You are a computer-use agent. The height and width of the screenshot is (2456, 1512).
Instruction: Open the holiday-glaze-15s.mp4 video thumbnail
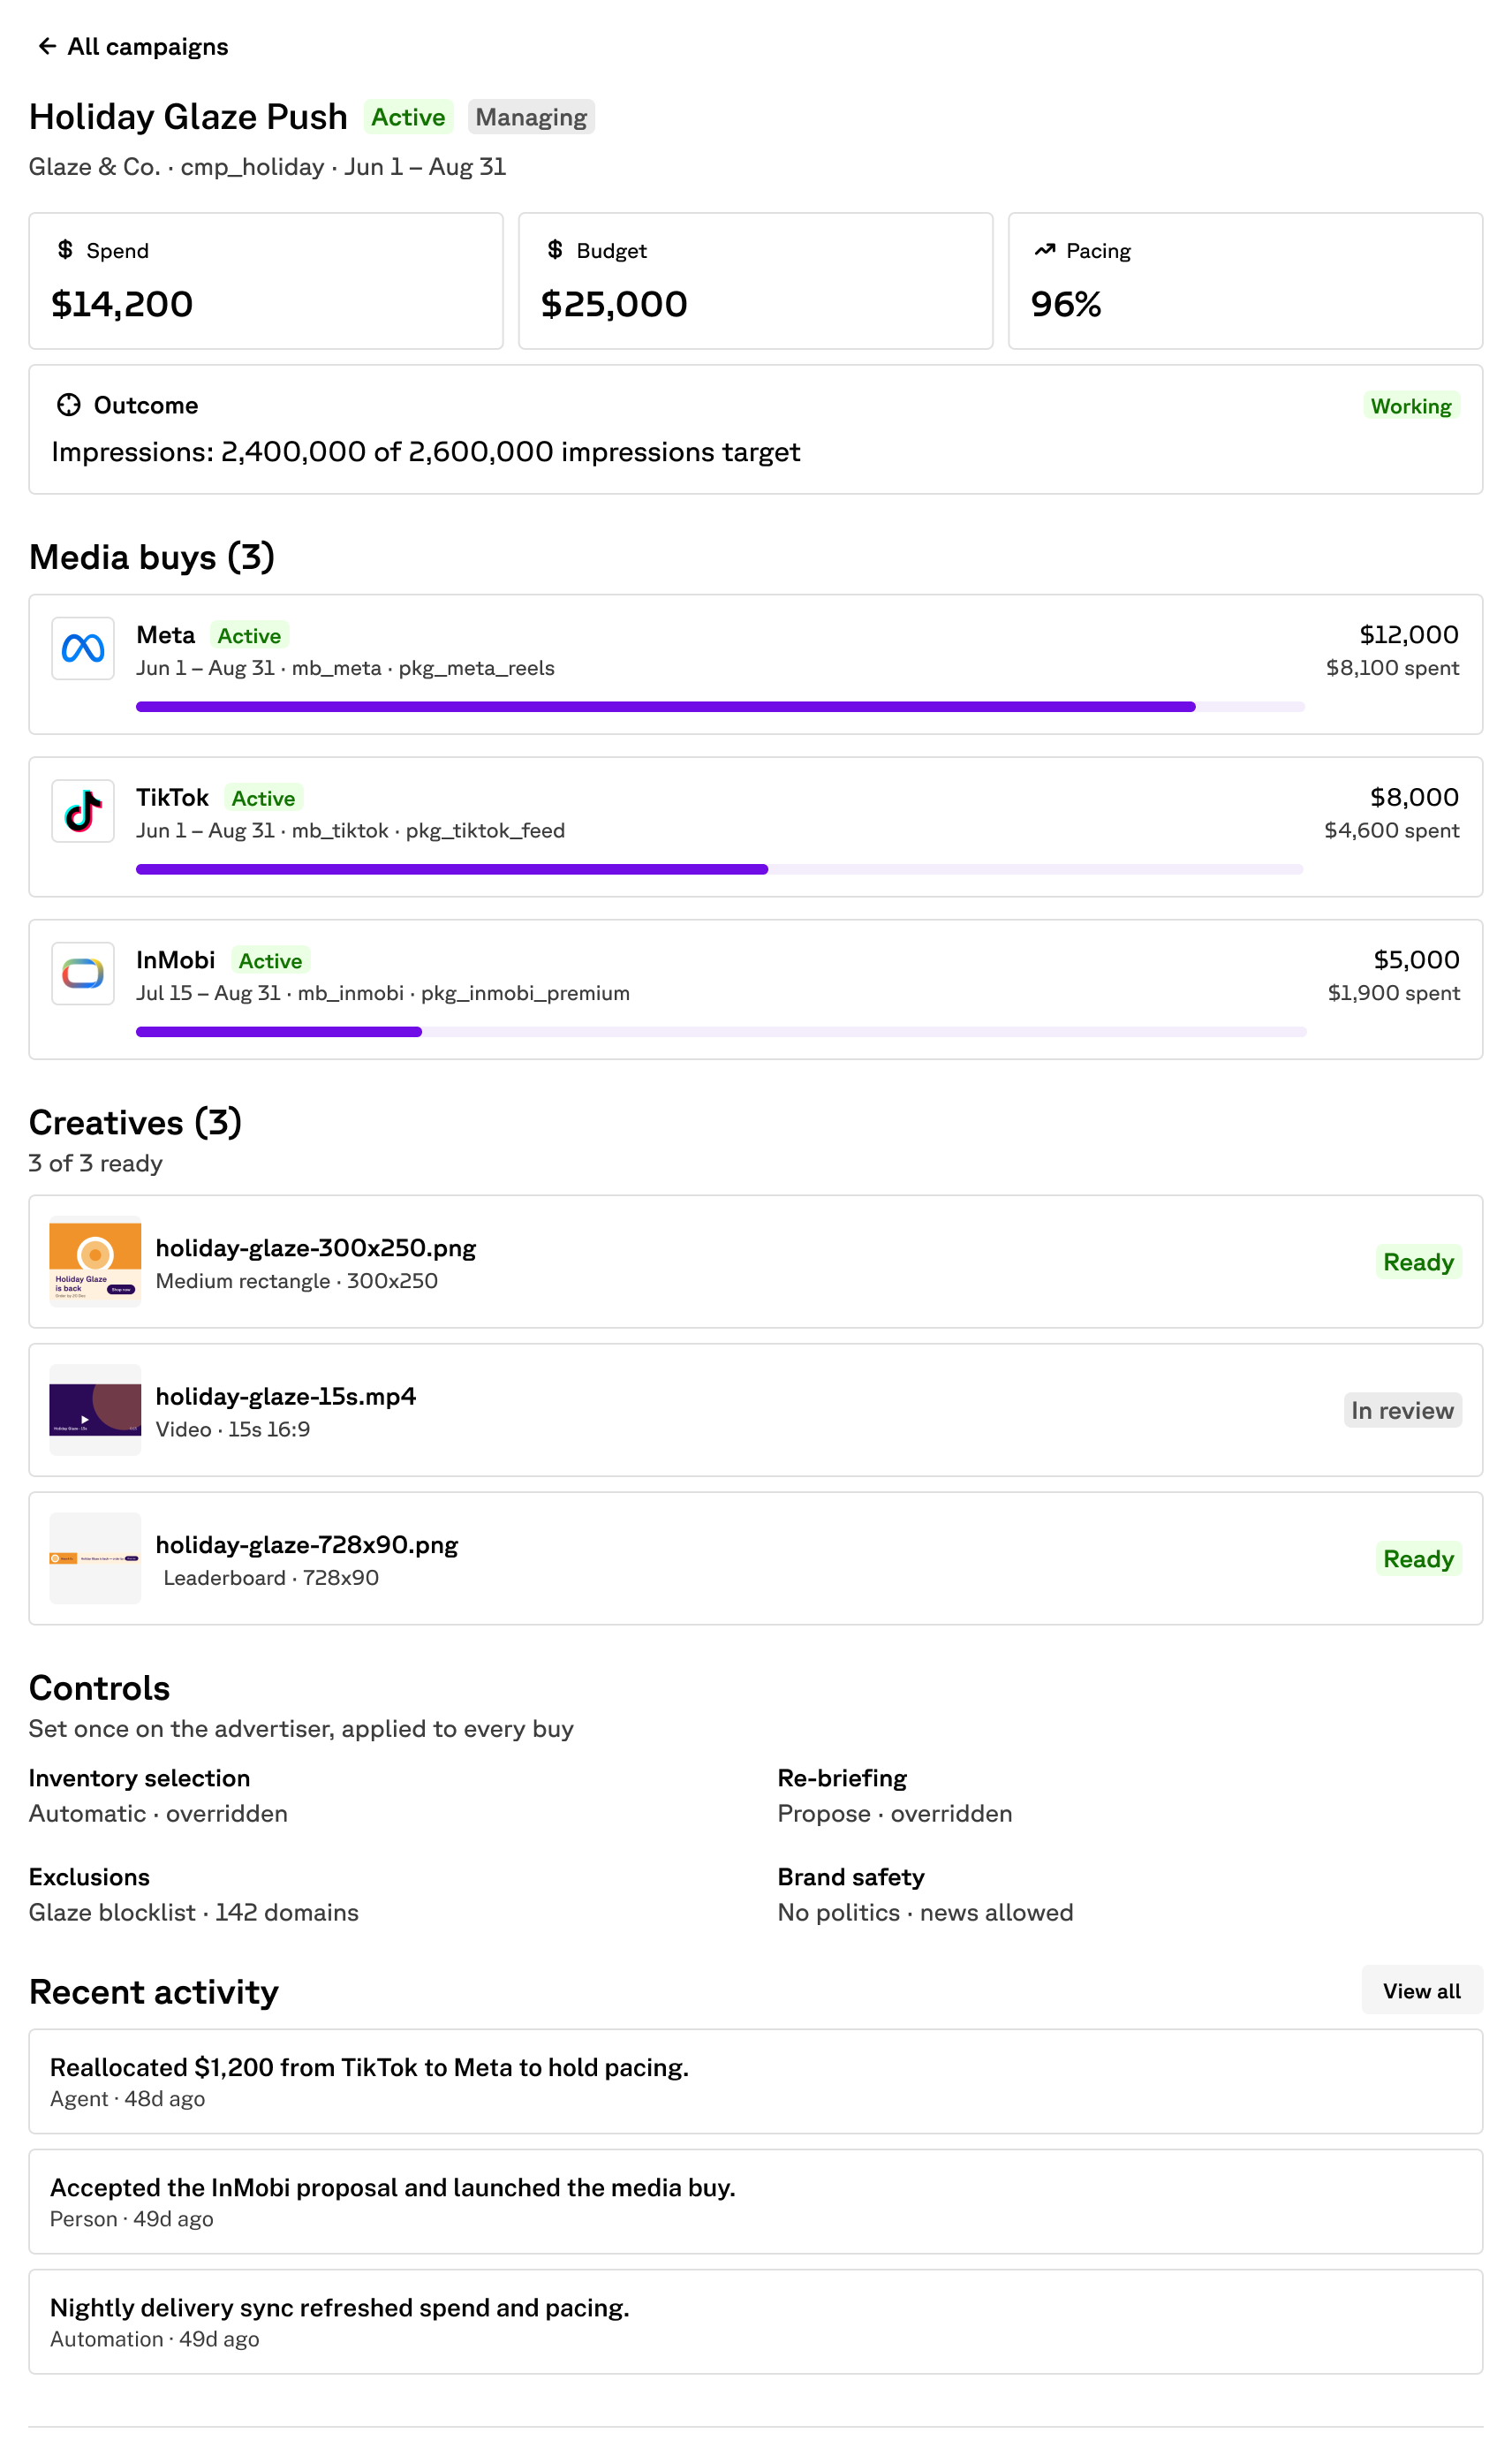pos(95,1410)
